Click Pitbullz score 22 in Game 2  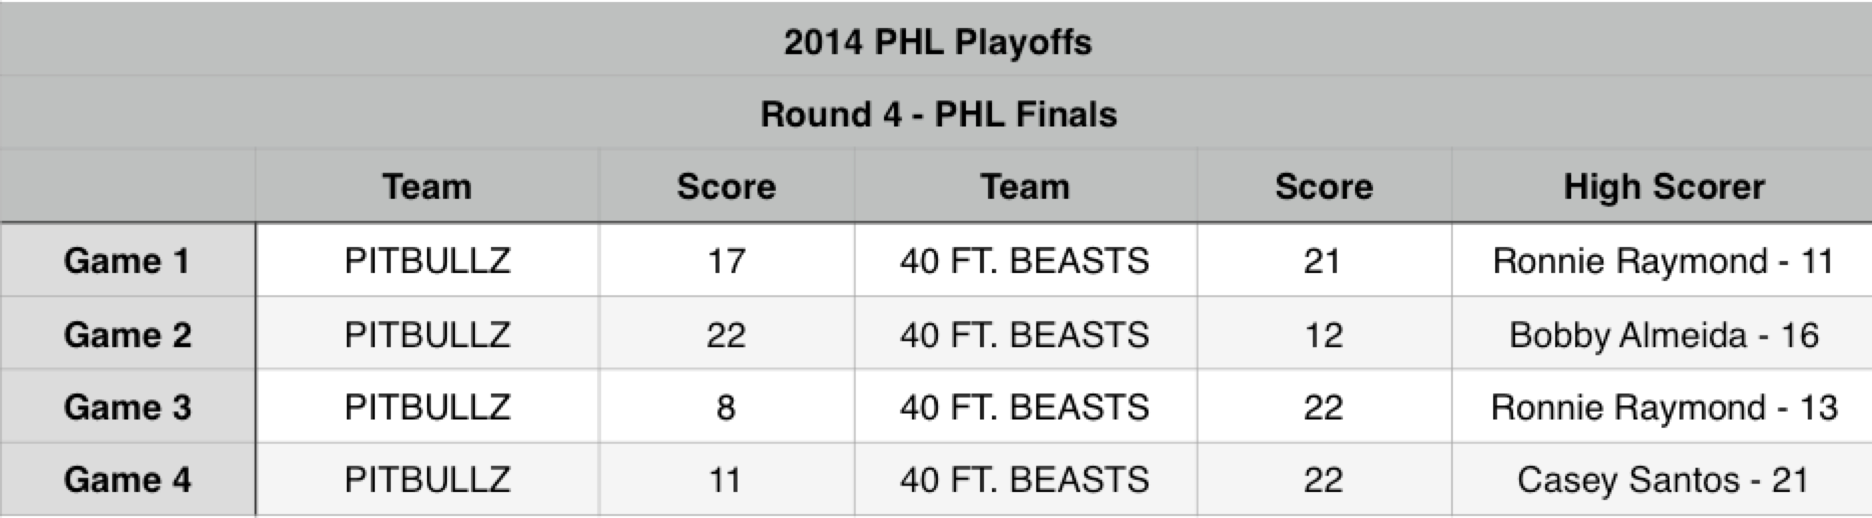click(x=726, y=334)
